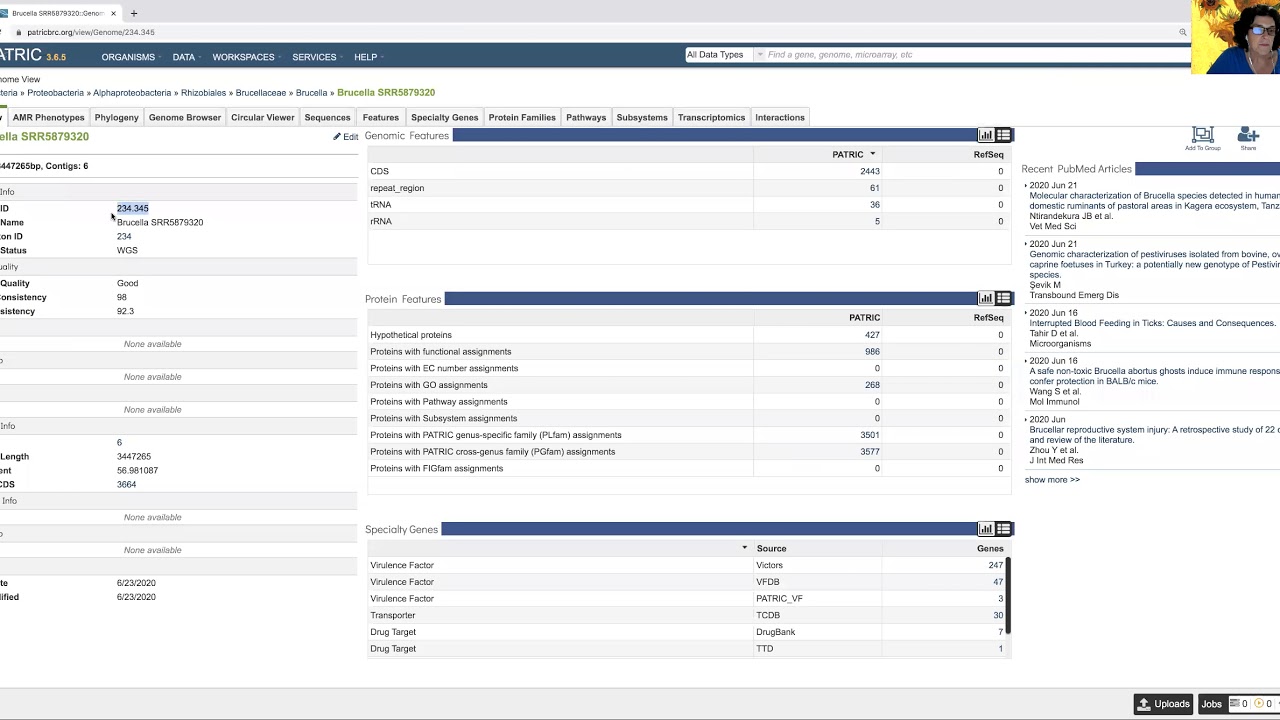Click the repeat_region count 61

click(875, 188)
